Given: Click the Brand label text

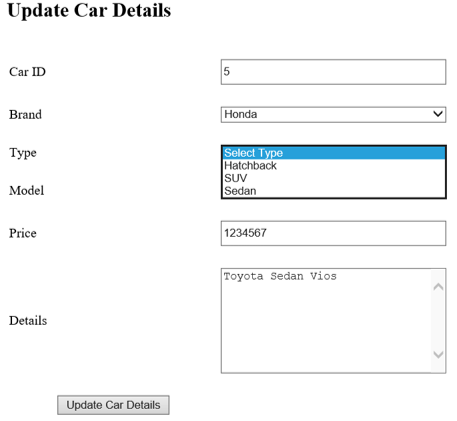Looking at the screenshot, I should pos(25,114).
